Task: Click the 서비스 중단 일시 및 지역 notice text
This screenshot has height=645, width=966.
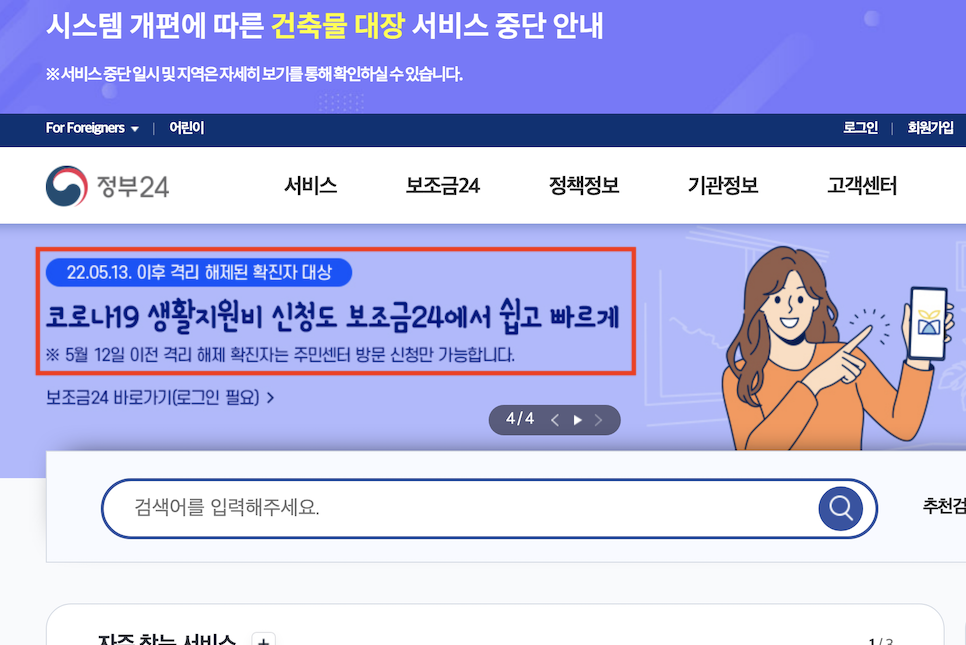Action: pos(254,75)
